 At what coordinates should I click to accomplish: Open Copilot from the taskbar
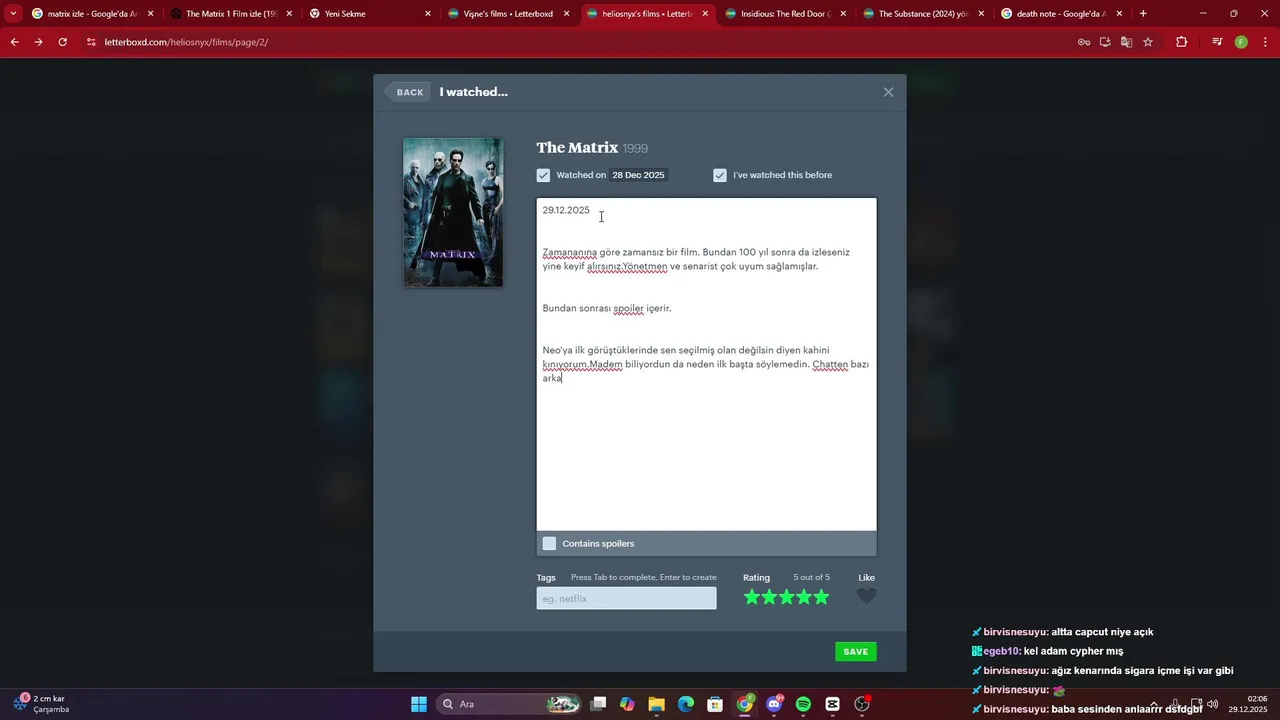pos(627,704)
